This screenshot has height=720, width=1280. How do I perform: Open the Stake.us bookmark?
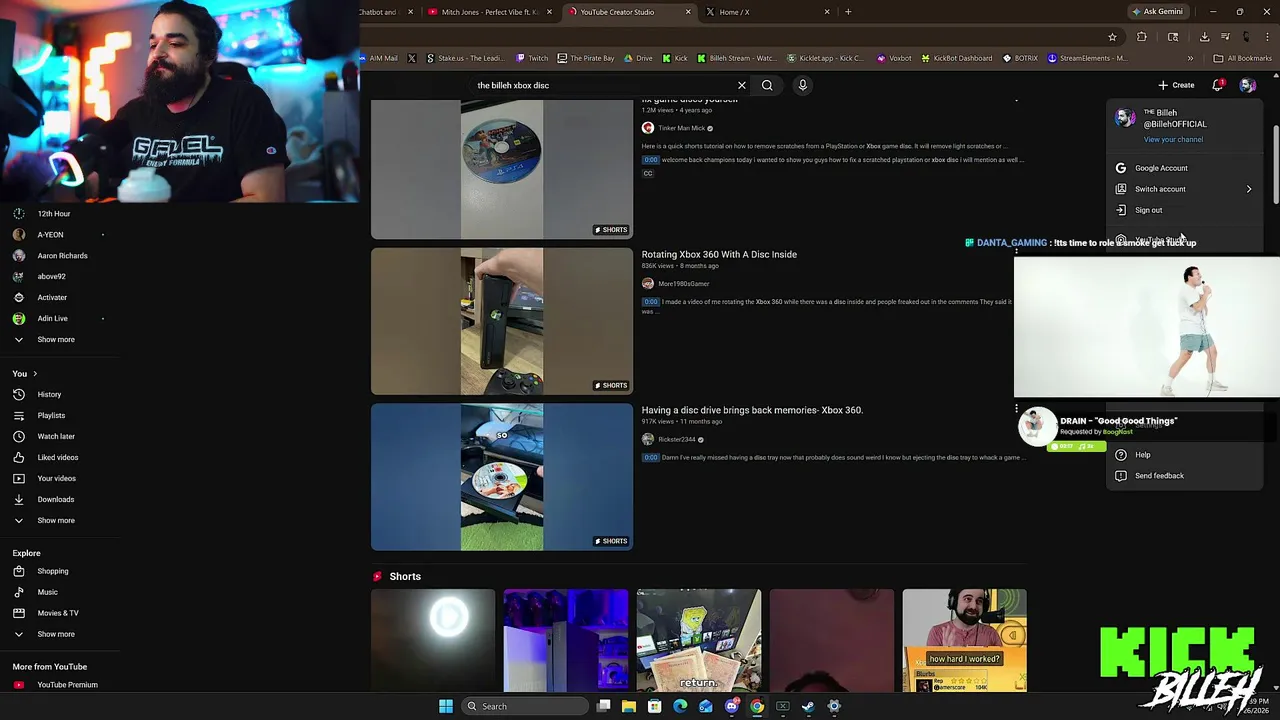[x=465, y=58]
